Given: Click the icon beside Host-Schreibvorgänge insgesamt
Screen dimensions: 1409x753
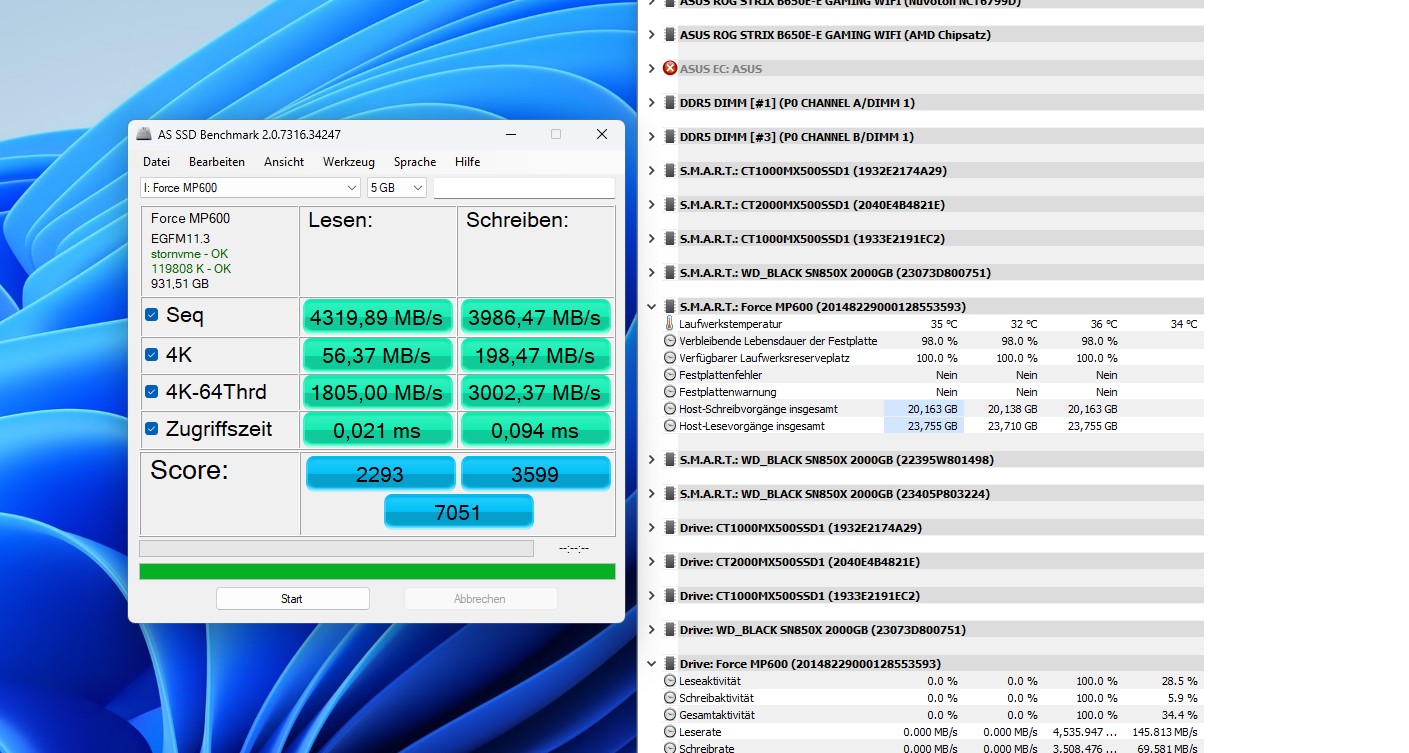Looking at the screenshot, I should (670, 409).
